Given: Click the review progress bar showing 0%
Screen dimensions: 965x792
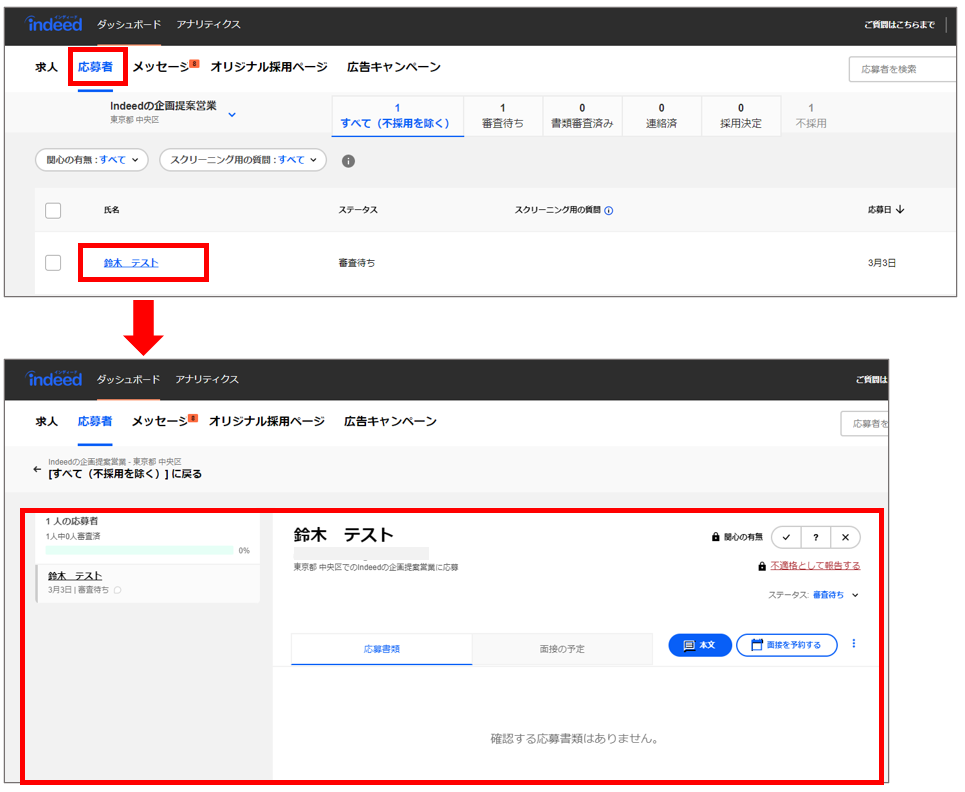Looking at the screenshot, I should coord(140,550).
